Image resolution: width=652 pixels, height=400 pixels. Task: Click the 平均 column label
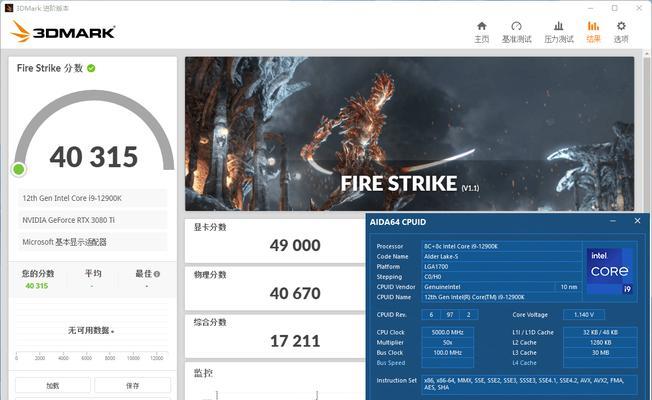tap(93, 274)
